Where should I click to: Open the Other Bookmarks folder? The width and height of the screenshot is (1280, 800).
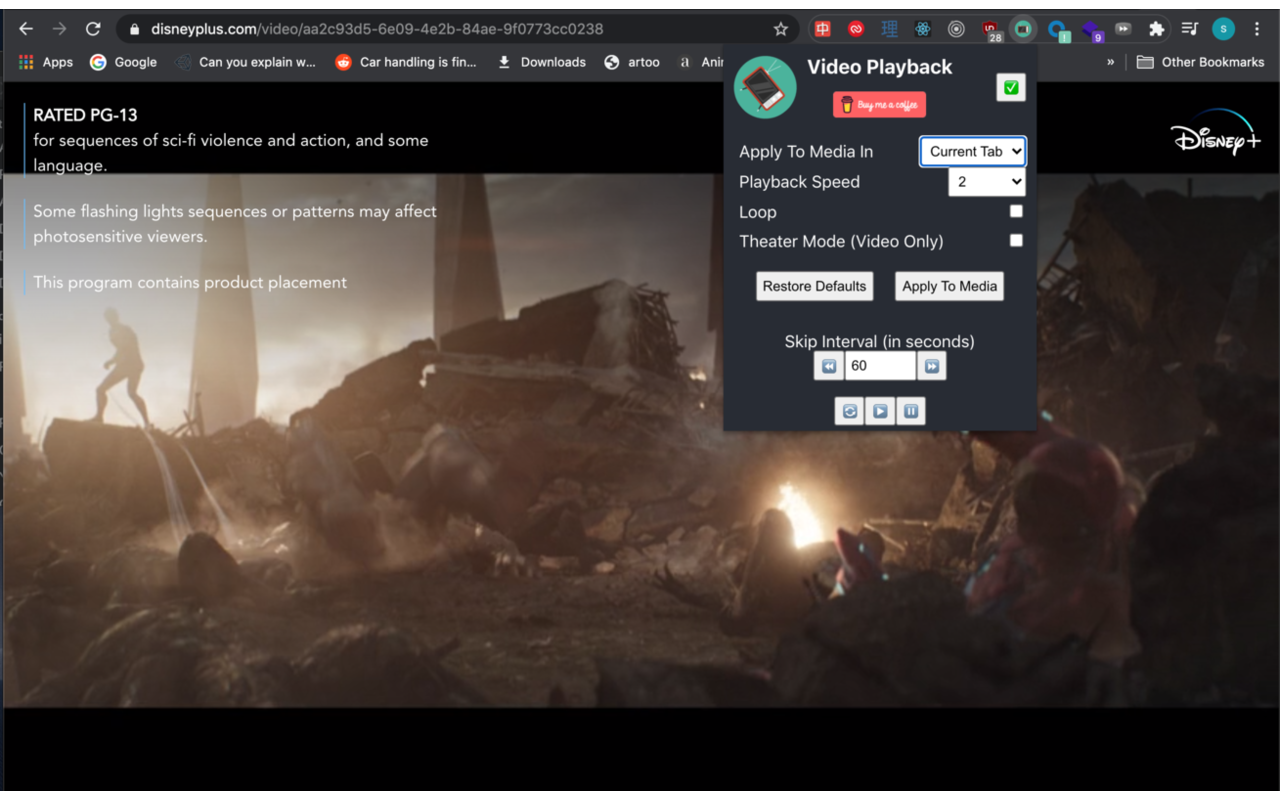1200,61
